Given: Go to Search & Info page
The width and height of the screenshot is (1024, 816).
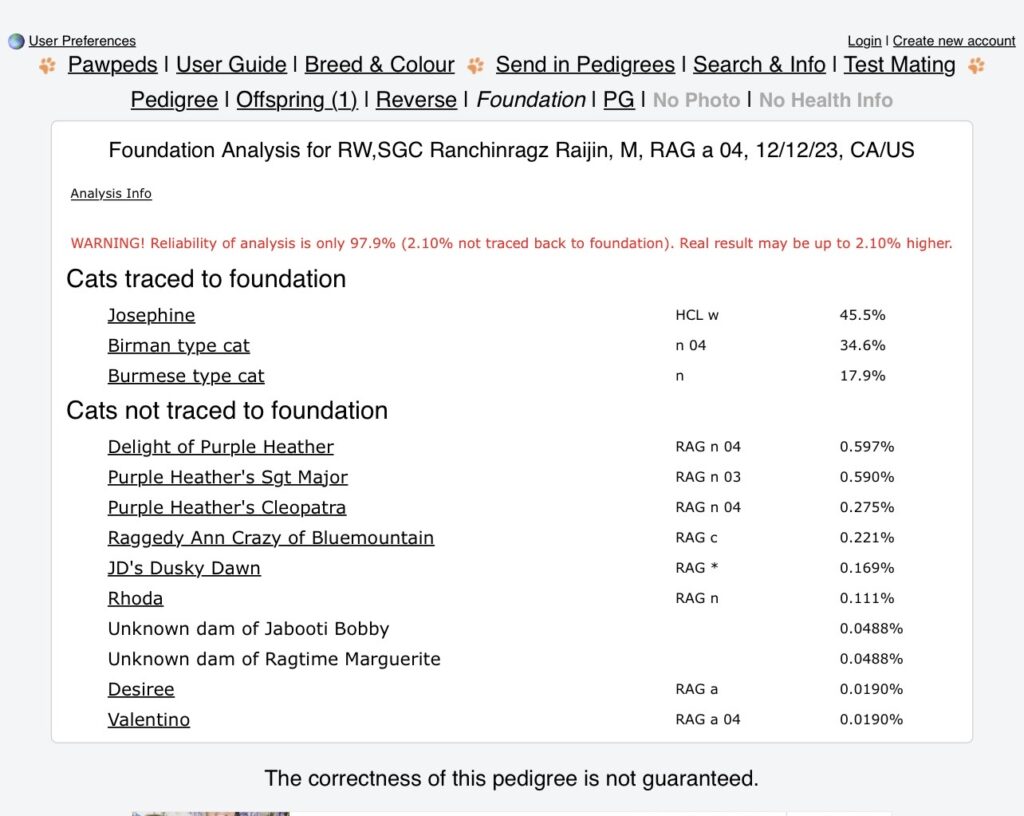Looking at the screenshot, I should pyautogui.click(x=760, y=65).
